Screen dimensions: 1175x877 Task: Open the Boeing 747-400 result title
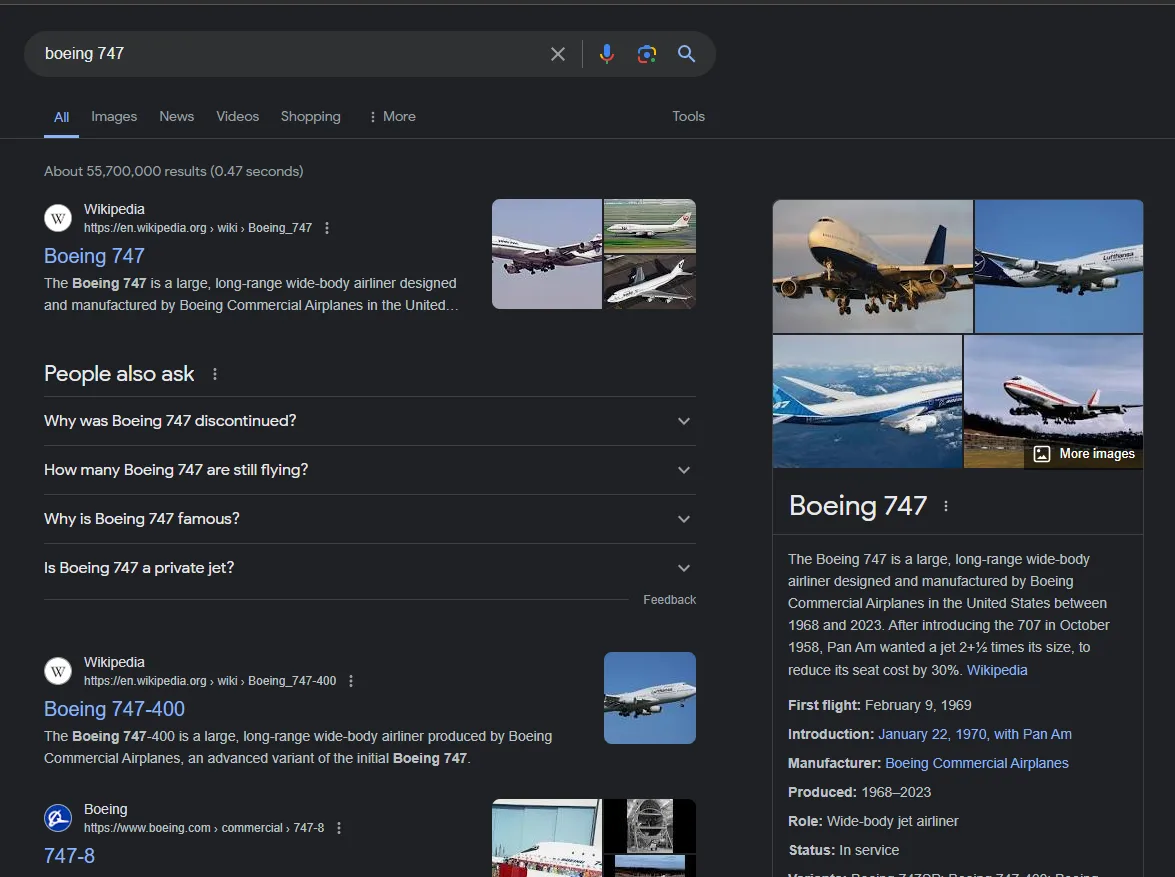click(115, 709)
